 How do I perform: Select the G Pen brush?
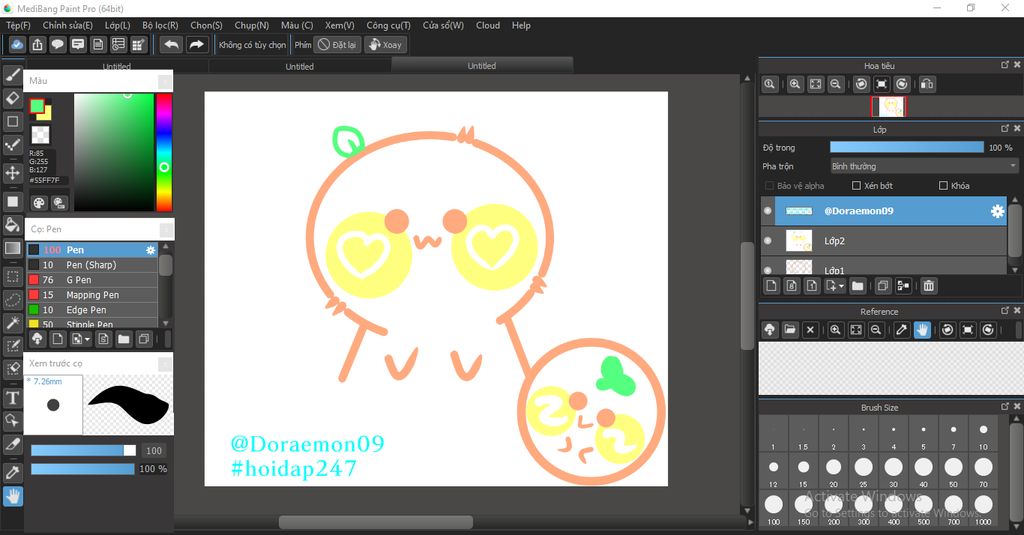pyautogui.click(x=93, y=280)
